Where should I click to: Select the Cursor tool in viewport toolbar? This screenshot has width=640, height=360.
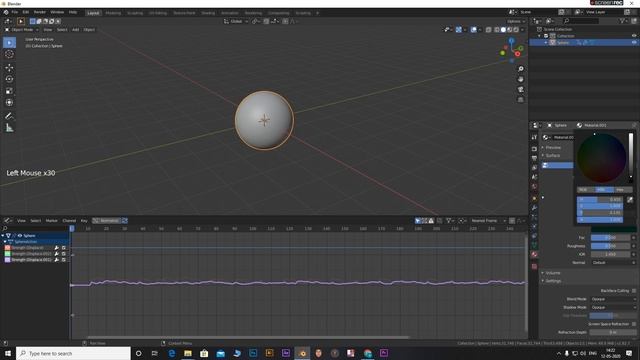(x=9, y=54)
